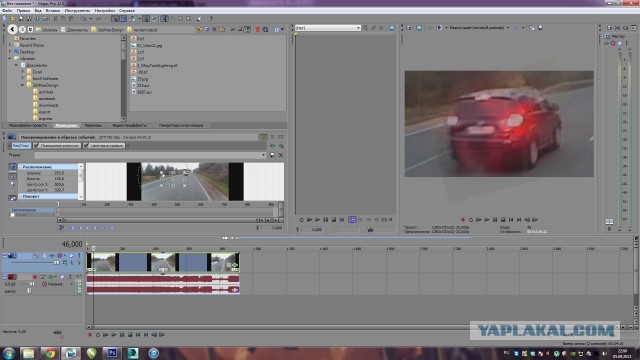Adjust the audio track pan slider
The width and height of the screenshot is (640, 360).
tap(29, 291)
